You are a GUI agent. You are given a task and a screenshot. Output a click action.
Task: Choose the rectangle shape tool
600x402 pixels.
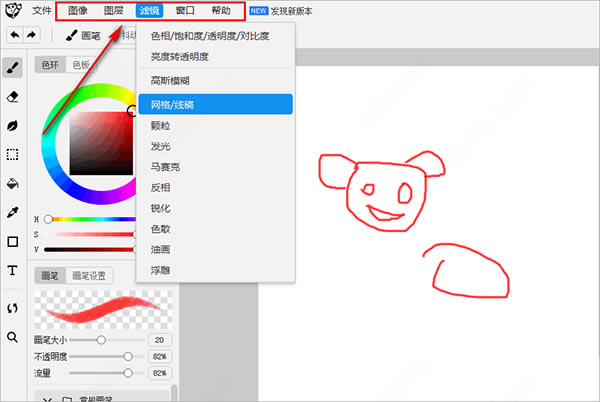click(13, 242)
